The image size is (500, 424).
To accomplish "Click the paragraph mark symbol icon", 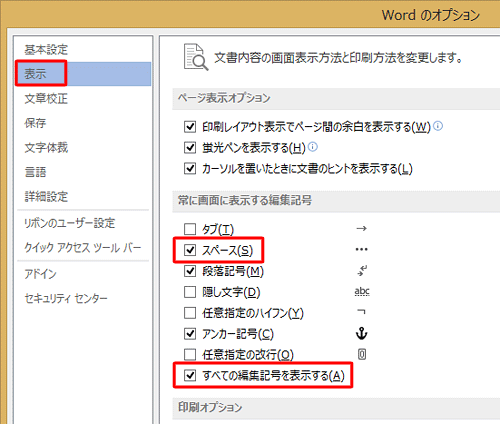I will (362, 271).
